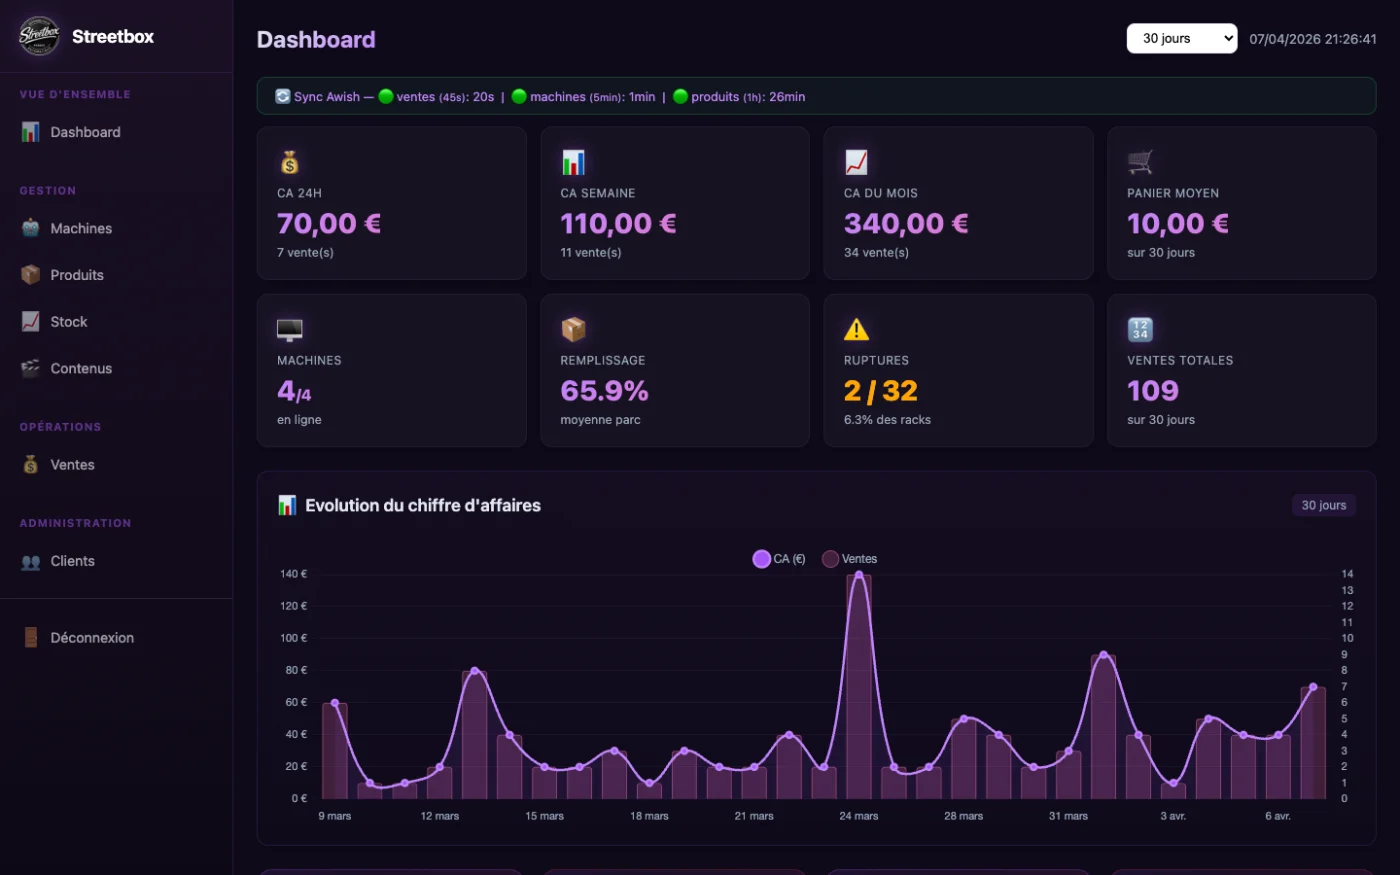The width and height of the screenshot is (1400, 875).
Task: Click the Contenus clapperboard icon
Action: pyautogui.click(x=31, y=368)
